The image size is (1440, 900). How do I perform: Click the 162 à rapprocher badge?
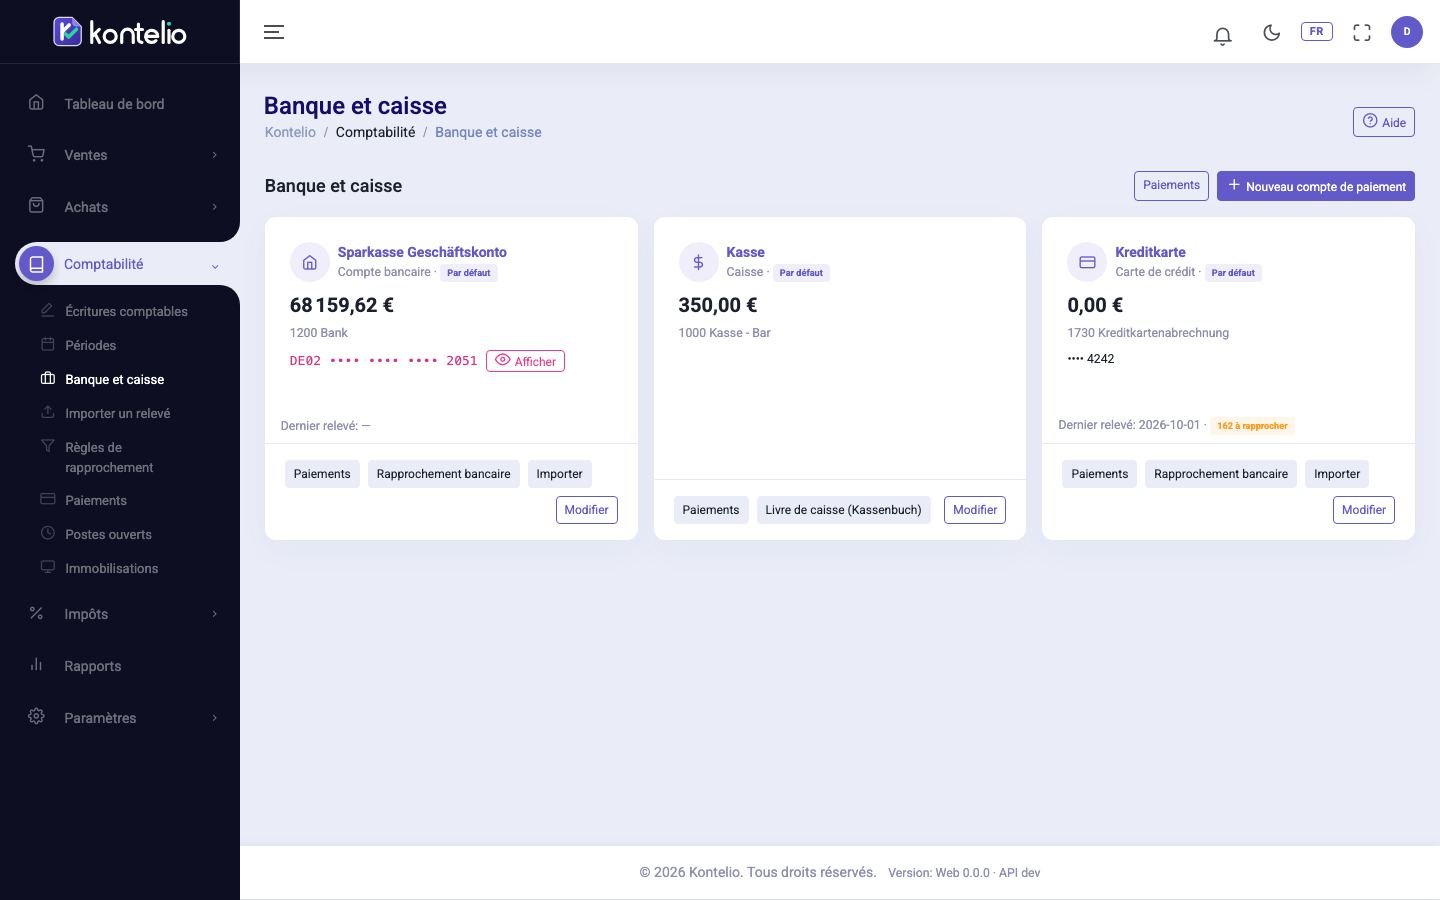1252,426
